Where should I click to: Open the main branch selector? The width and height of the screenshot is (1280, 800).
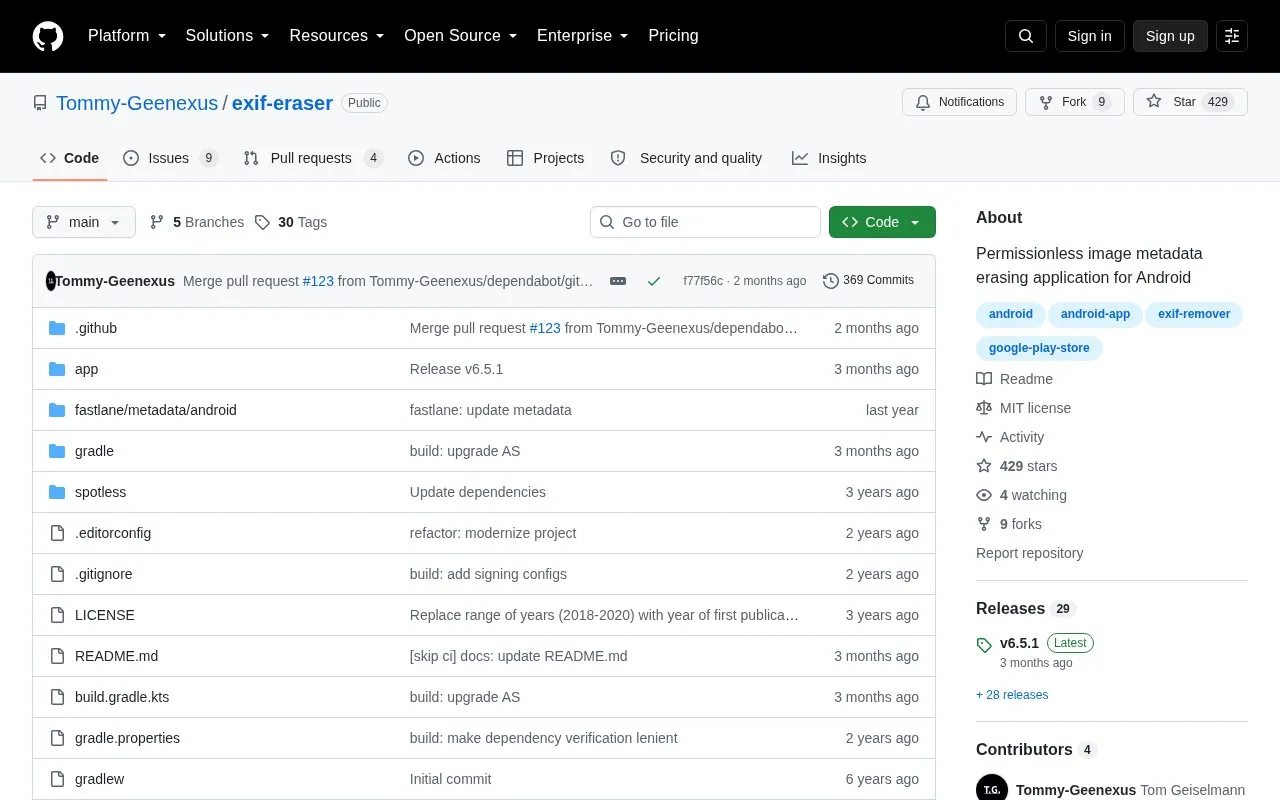pyautogui.click(x=84, y=222)
